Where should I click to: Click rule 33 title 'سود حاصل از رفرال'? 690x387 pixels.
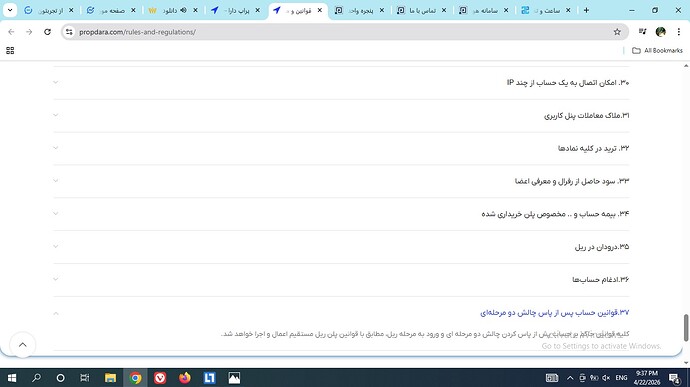[572, 181]
